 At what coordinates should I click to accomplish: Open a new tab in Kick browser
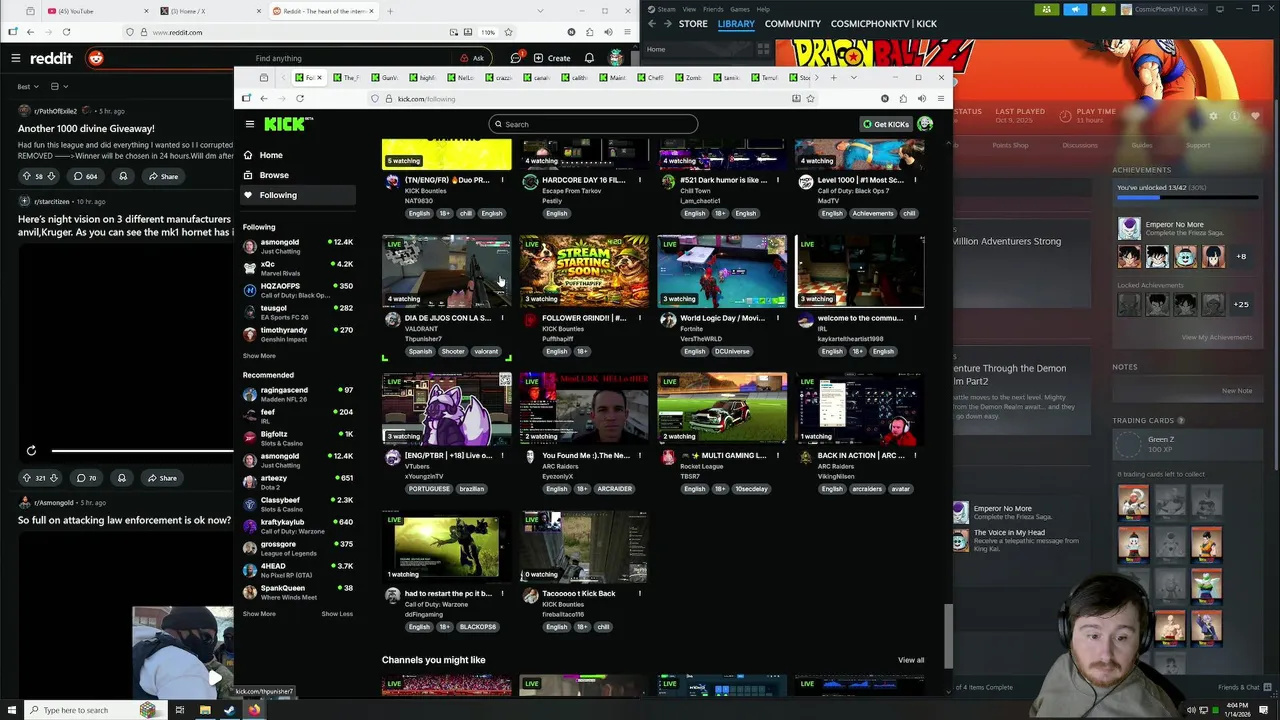click(x=833, y=77)
